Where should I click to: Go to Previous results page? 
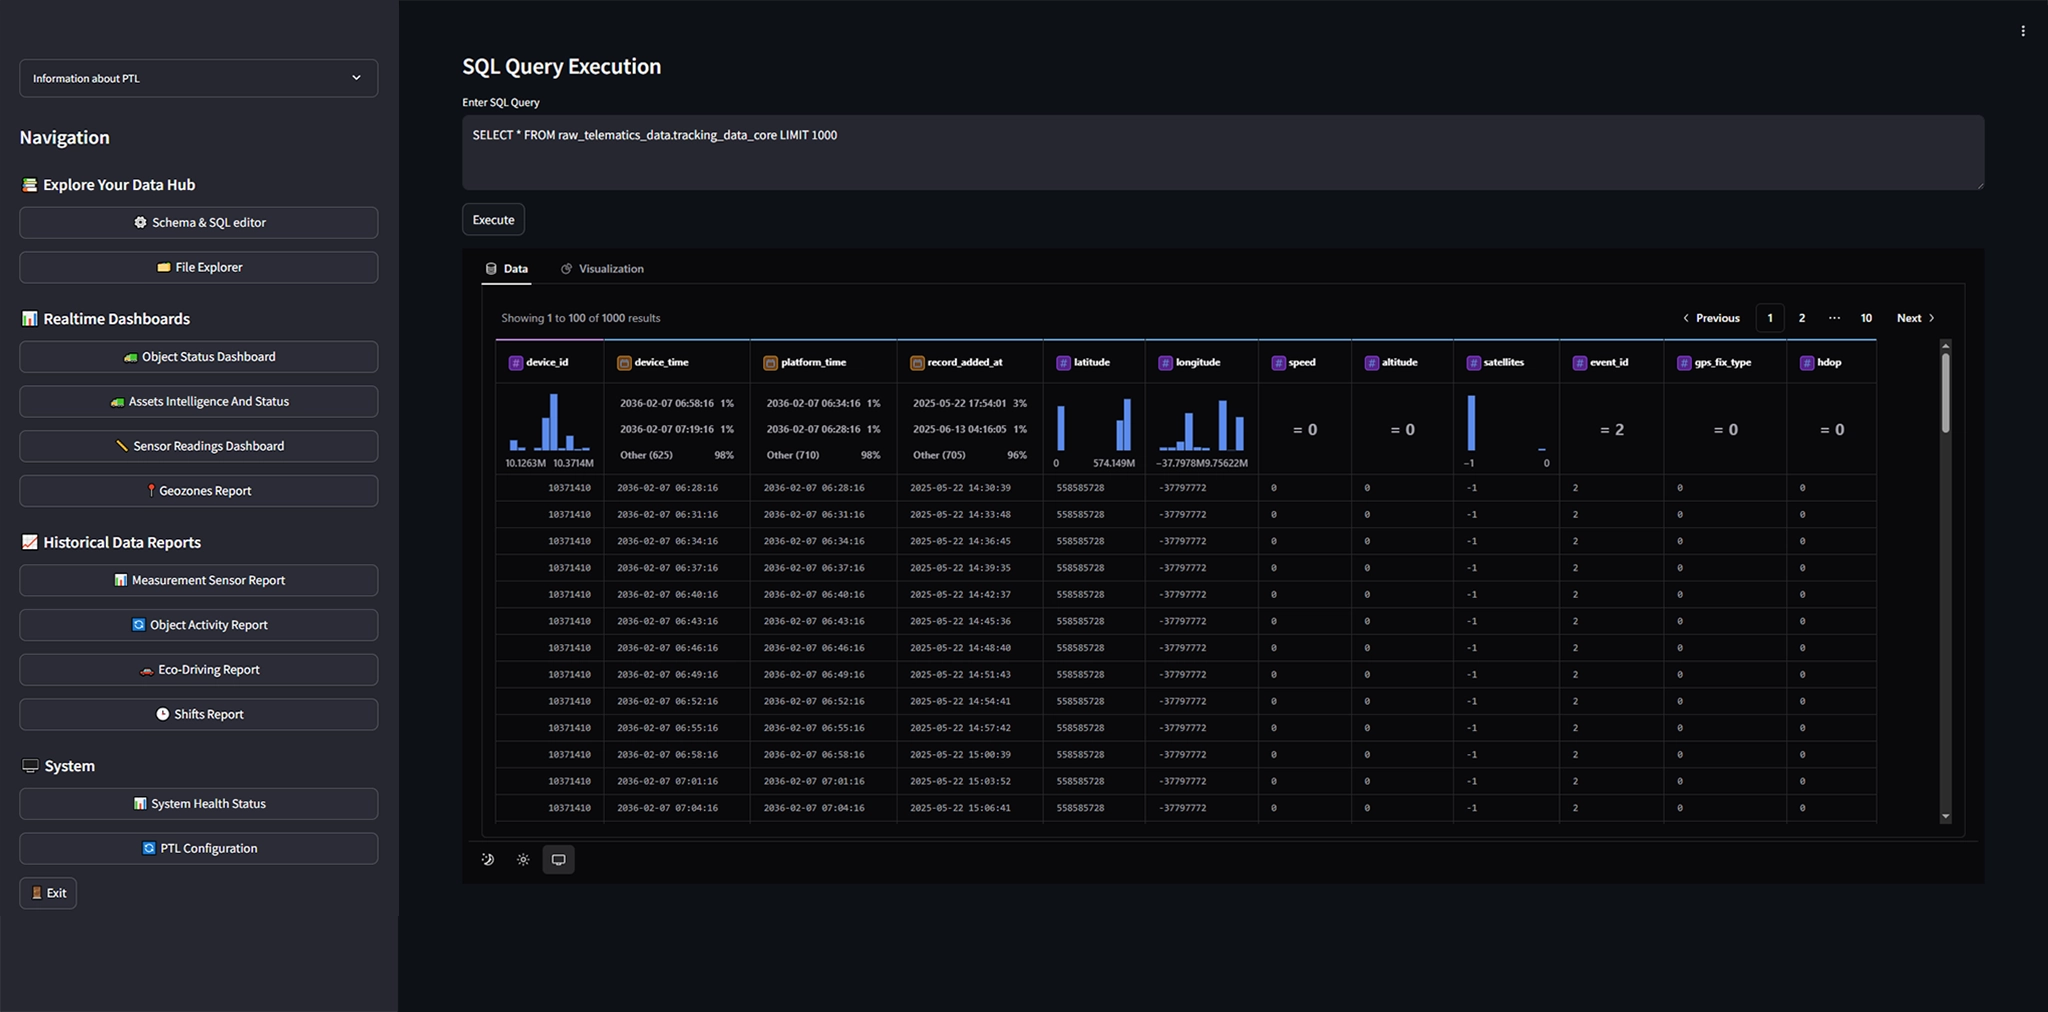click(x=1711, y=318)
